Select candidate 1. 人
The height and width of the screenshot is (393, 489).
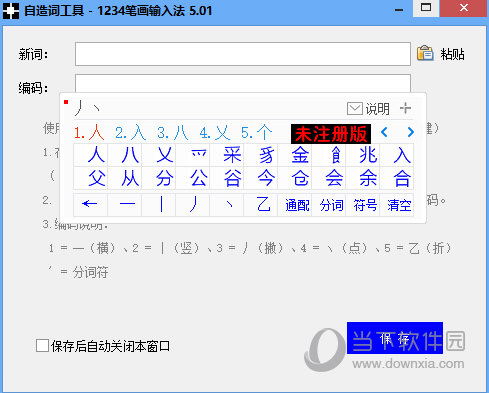89,133
